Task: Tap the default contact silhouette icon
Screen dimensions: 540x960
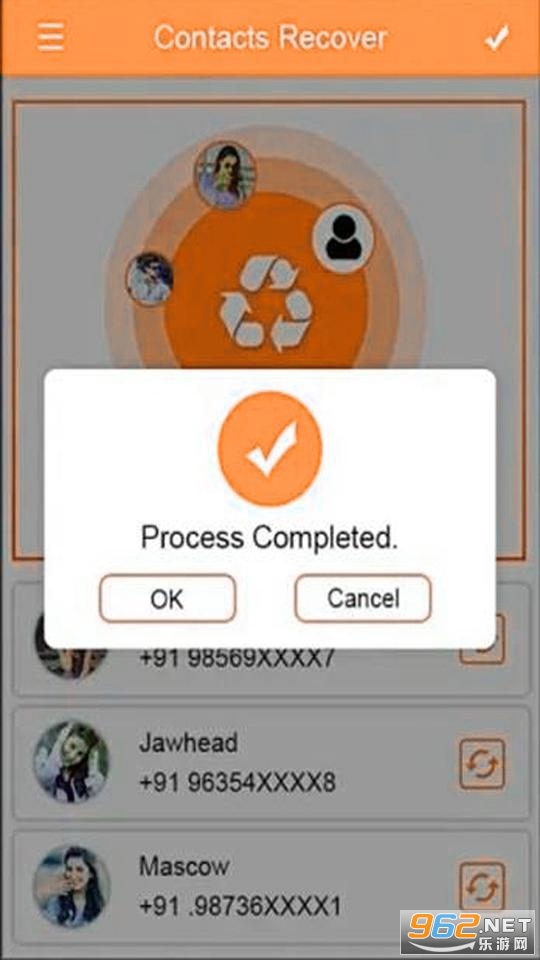Action: [343, 238]
